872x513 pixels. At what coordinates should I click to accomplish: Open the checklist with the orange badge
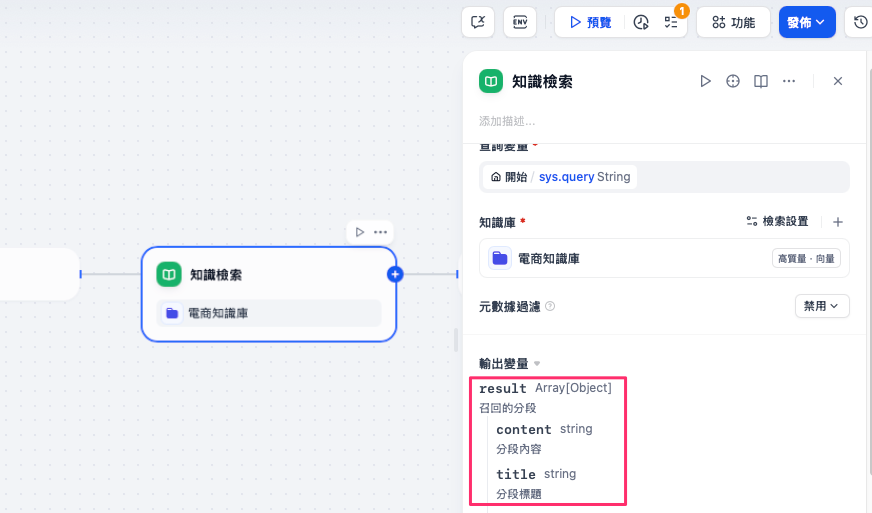click(671, 22)
